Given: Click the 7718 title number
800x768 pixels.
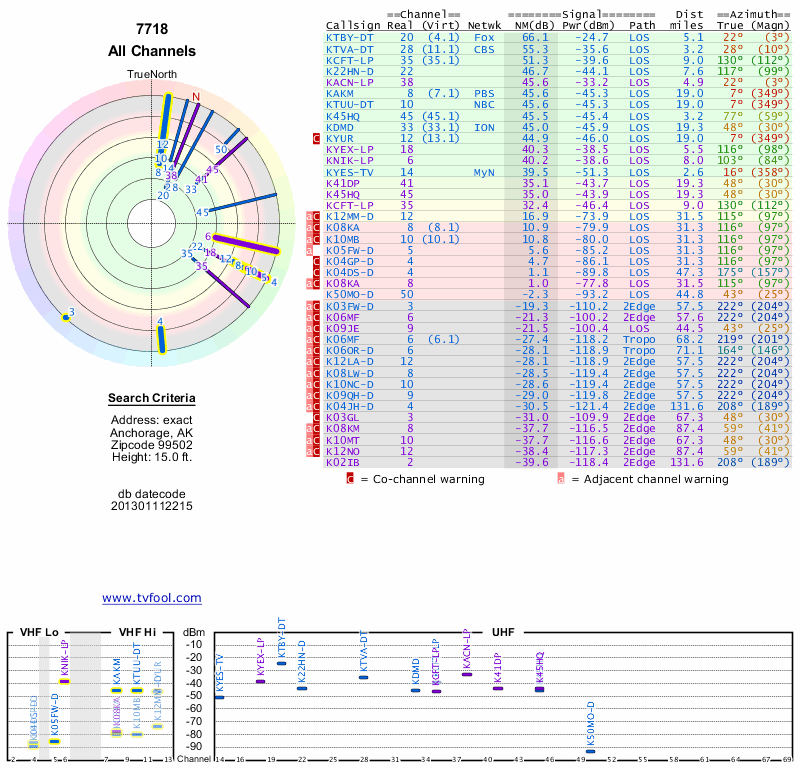Looking at the screenshot, I should coord(152,29).
